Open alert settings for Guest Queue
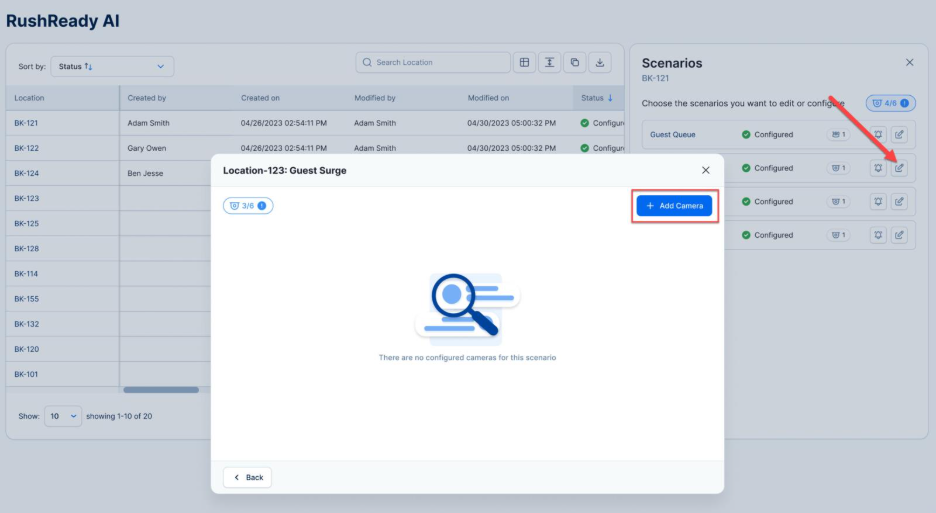The width and height of the screenshot is (936, 513). [878, 134]
